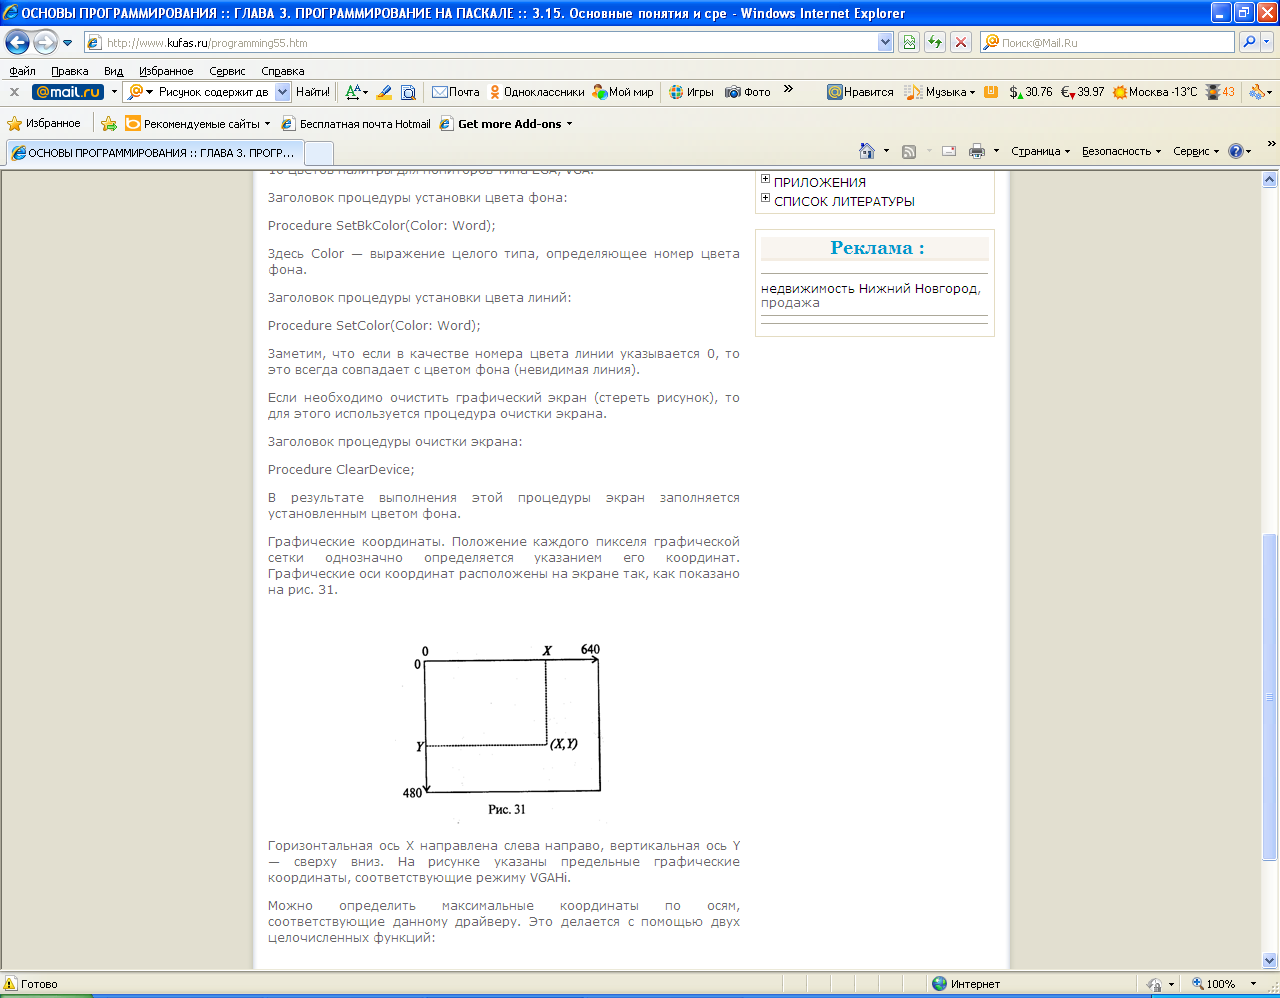Open the Безопасность command bar menu
The image size is (1280, 998).
click(x=1121, y=151)
